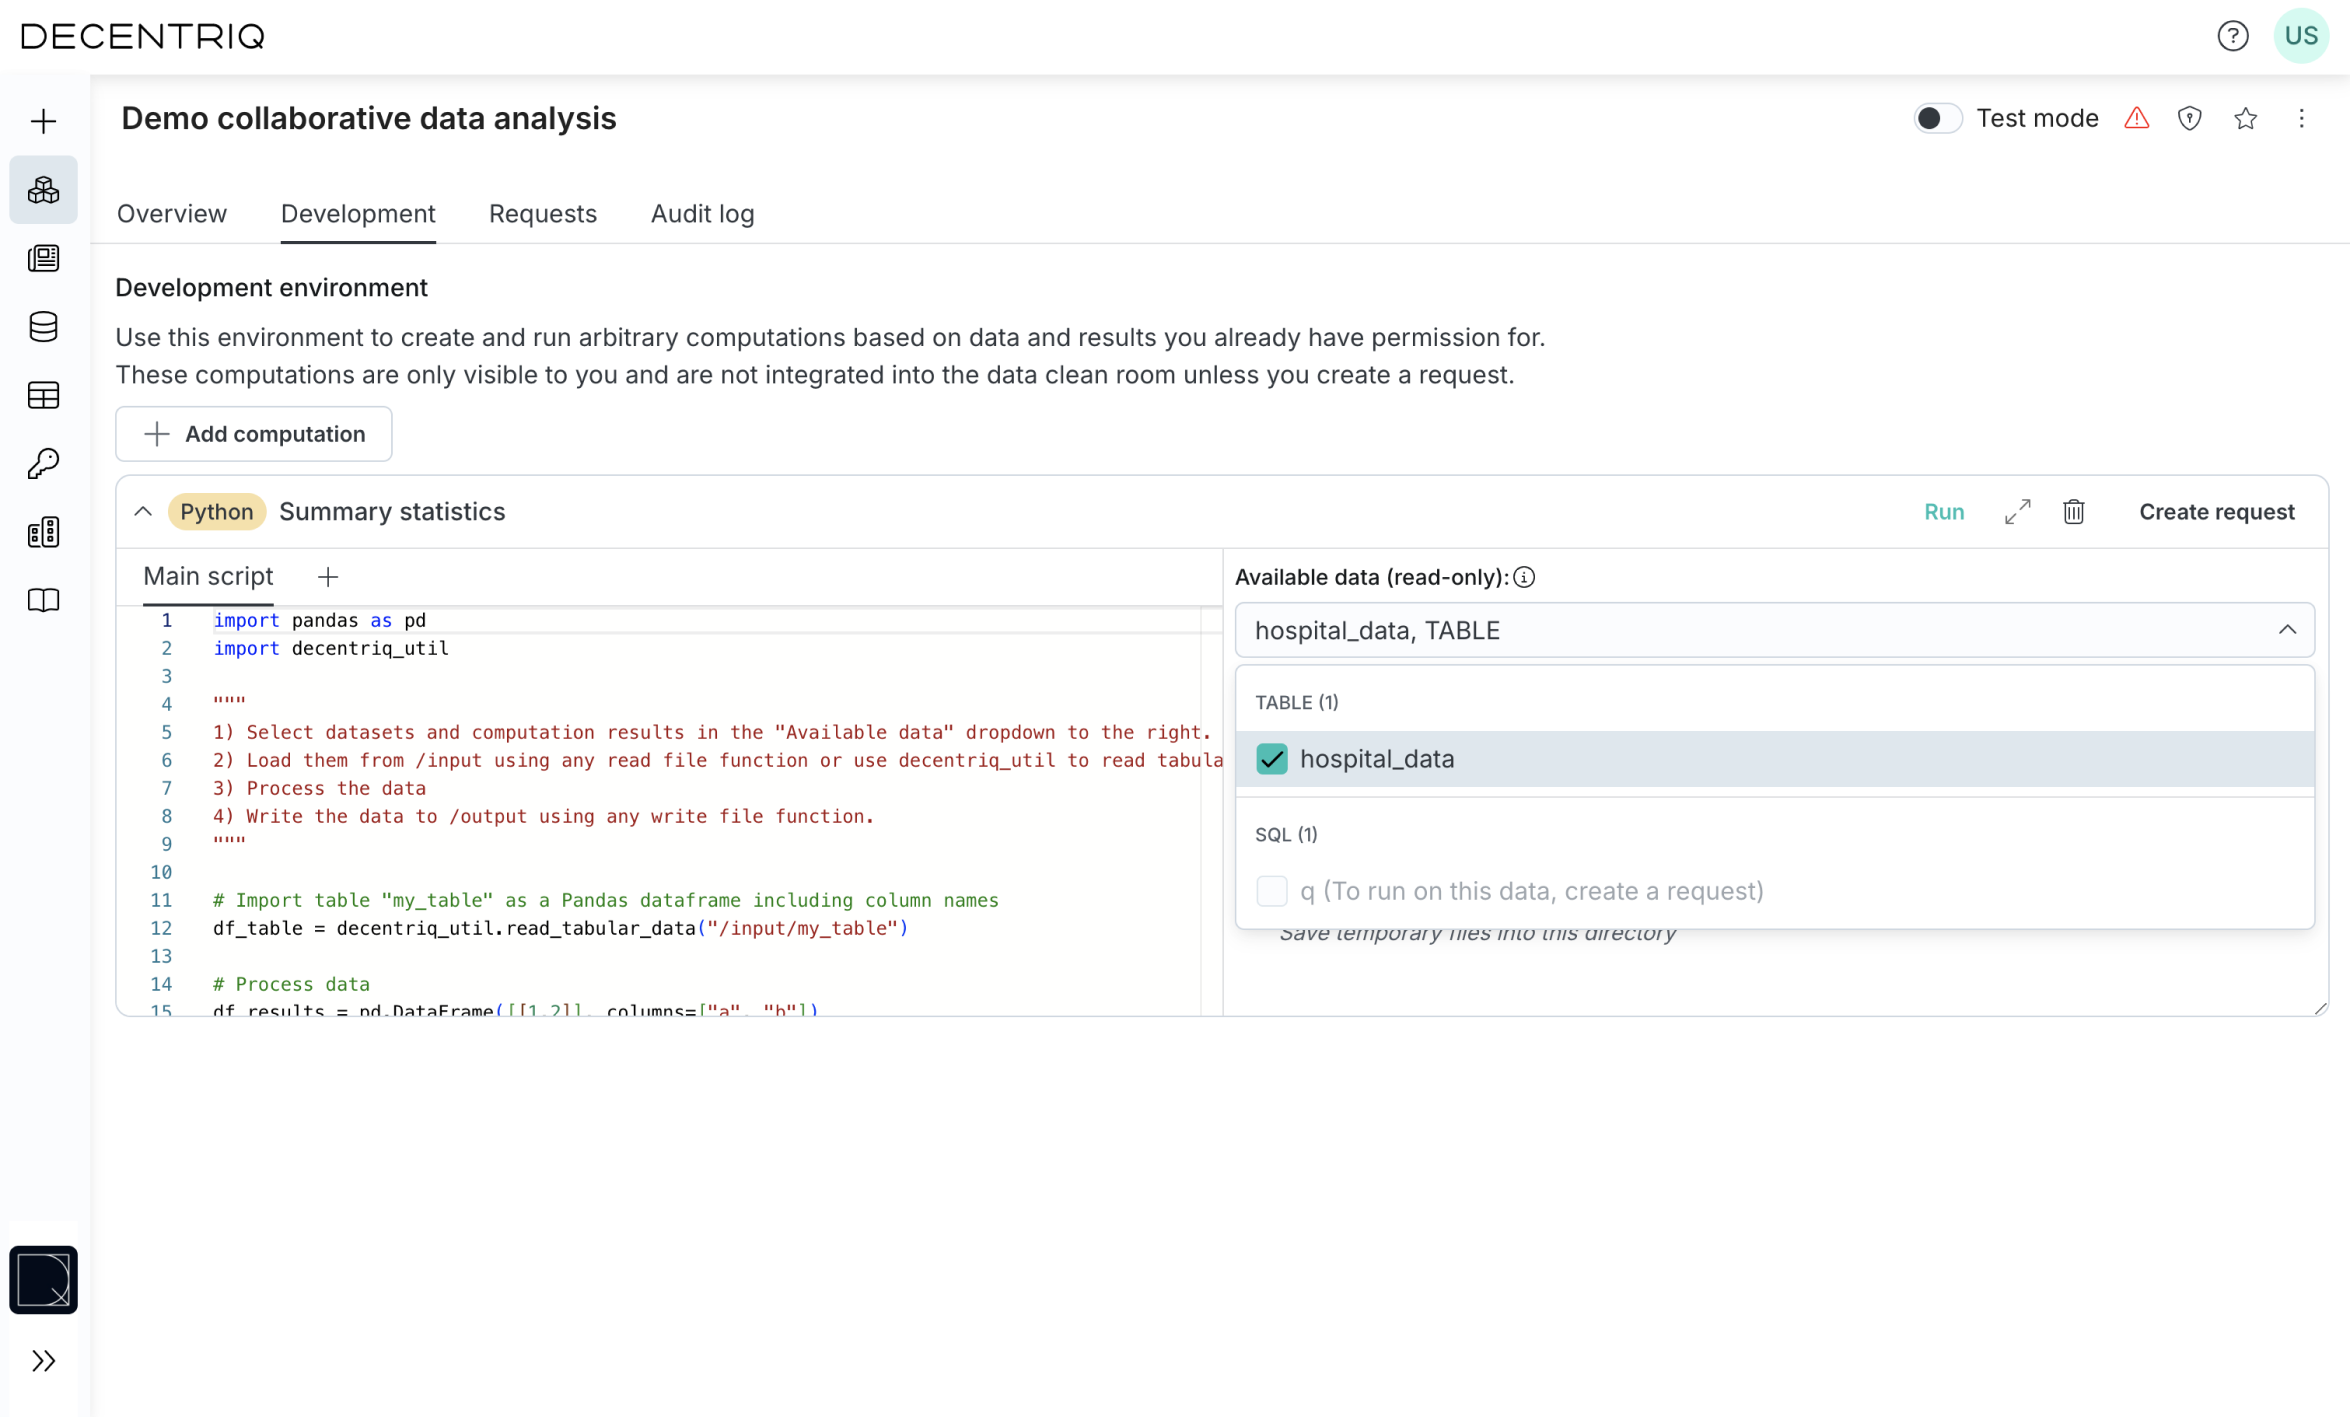The image size is (2350, 1417).
Task: Open the documentation book icon
Action: [x=43, y=600]
